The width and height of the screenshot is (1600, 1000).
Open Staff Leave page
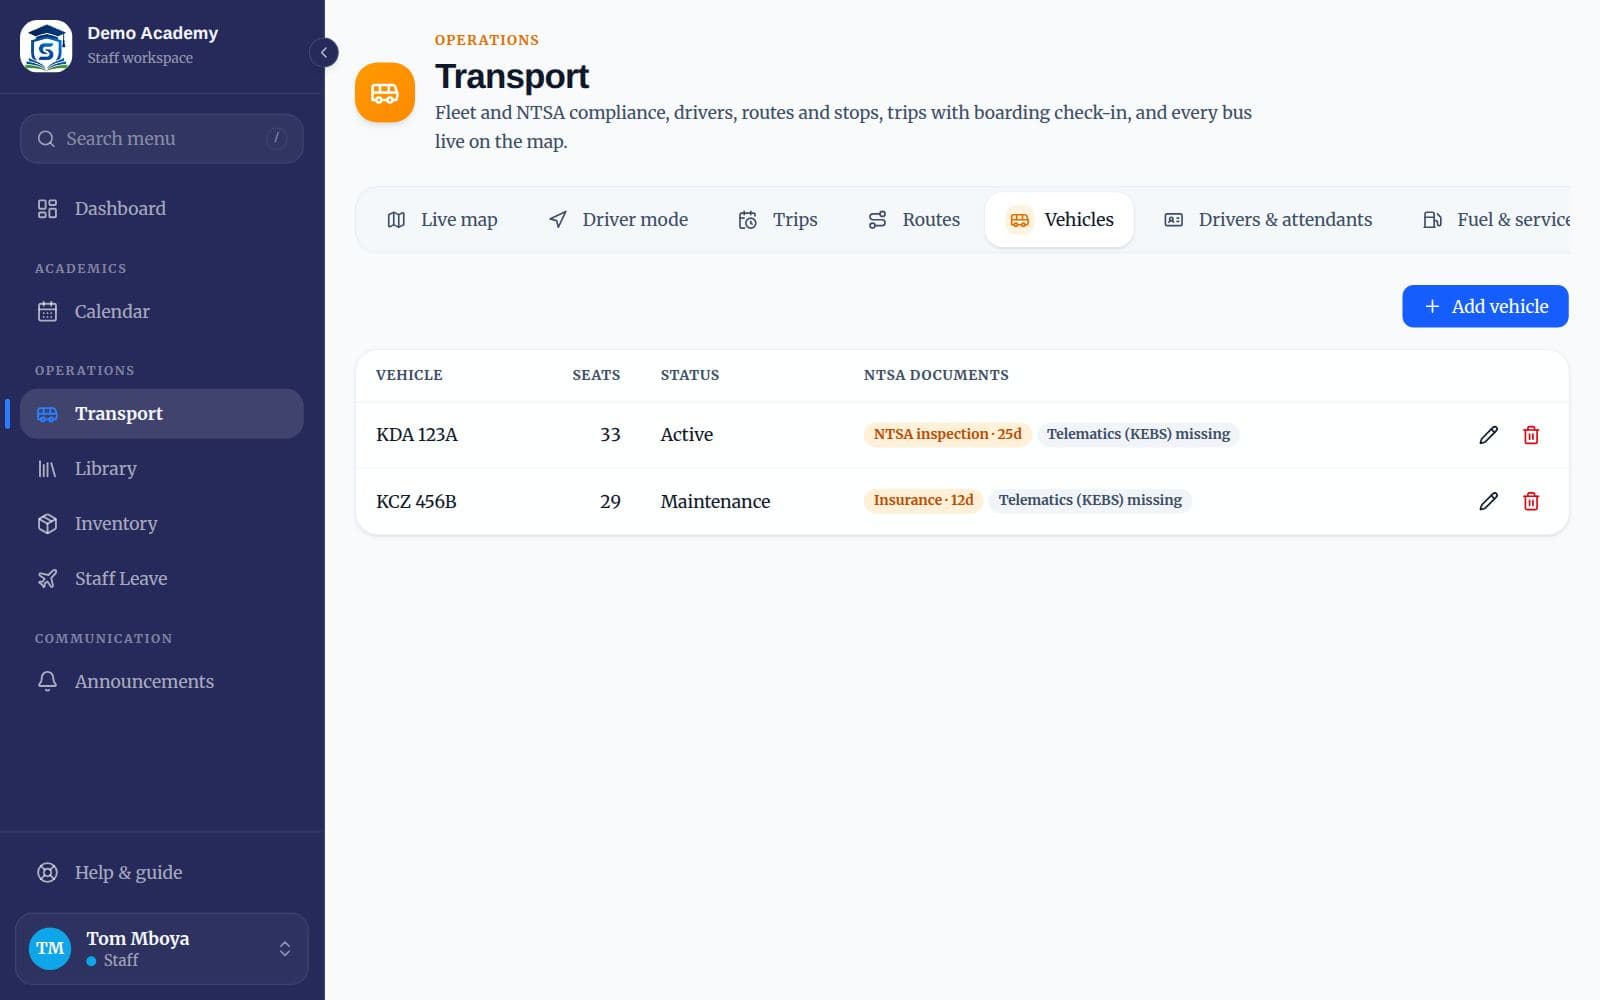click(161, 578)
